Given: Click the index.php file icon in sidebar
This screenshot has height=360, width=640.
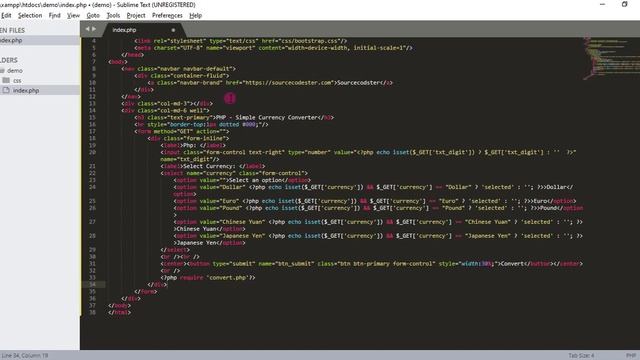Looking at the screenshot, I should pos(6,90).
